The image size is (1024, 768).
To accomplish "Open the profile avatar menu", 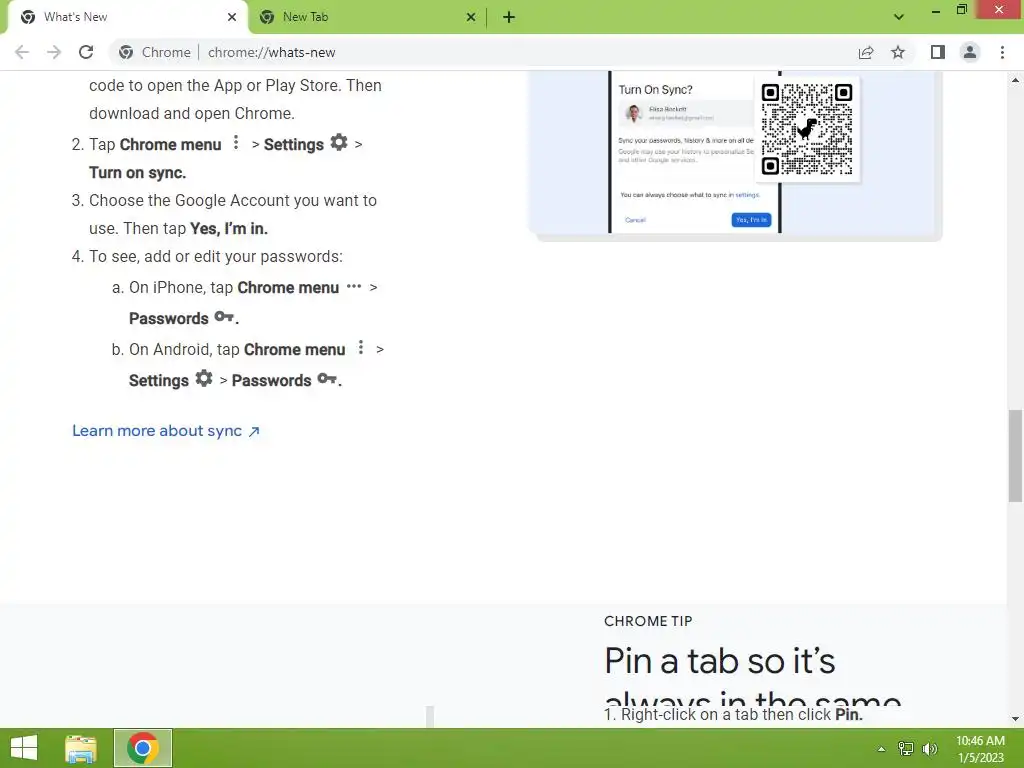I will coord(970,52).
